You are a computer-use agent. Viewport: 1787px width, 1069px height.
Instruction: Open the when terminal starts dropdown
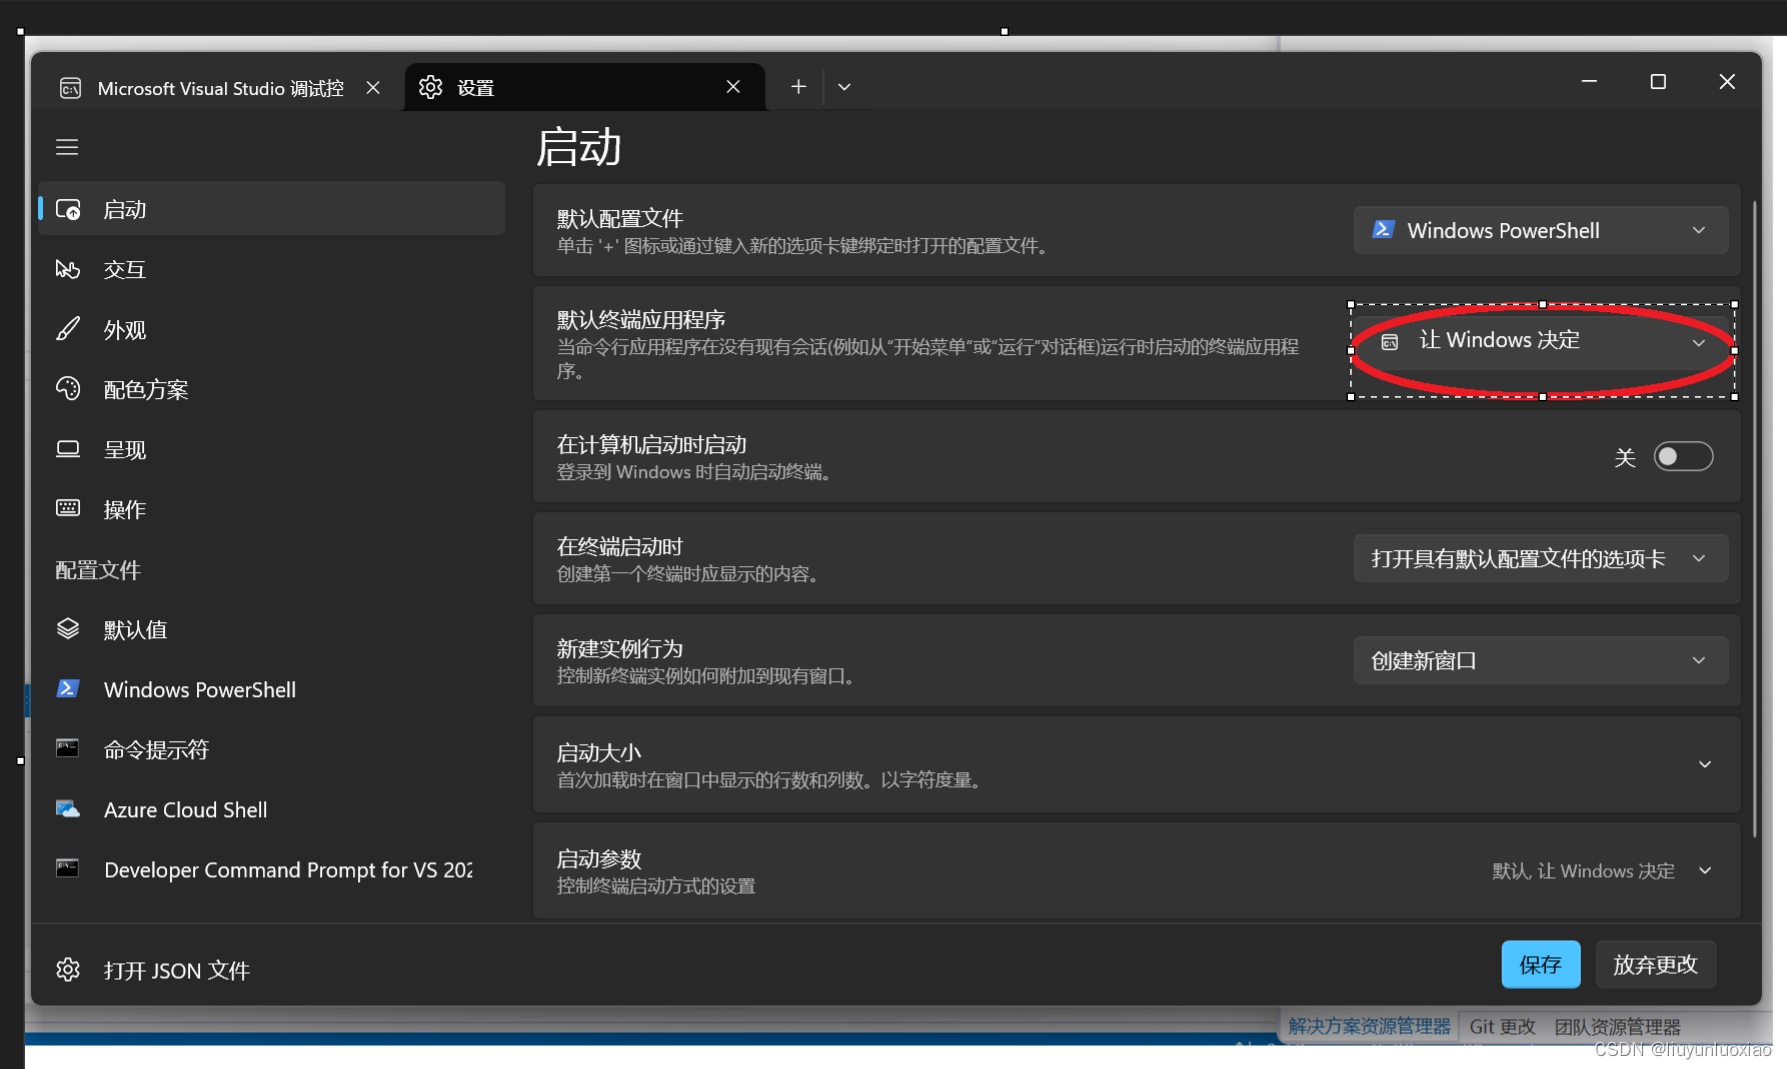tap(1540, 558)
